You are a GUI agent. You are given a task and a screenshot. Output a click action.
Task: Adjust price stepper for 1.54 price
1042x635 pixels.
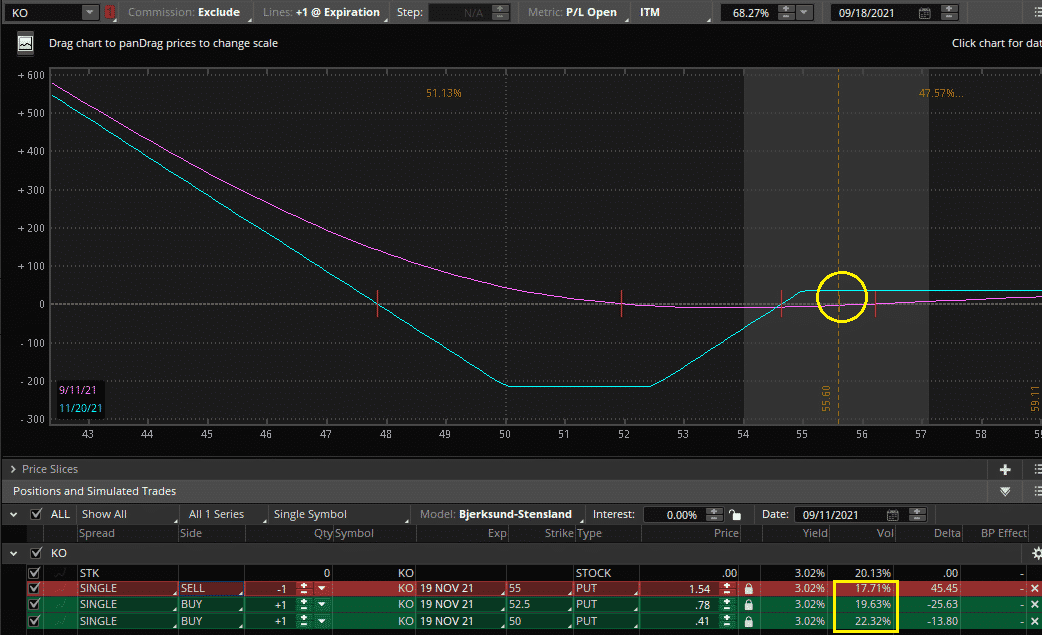click(726, 589)
